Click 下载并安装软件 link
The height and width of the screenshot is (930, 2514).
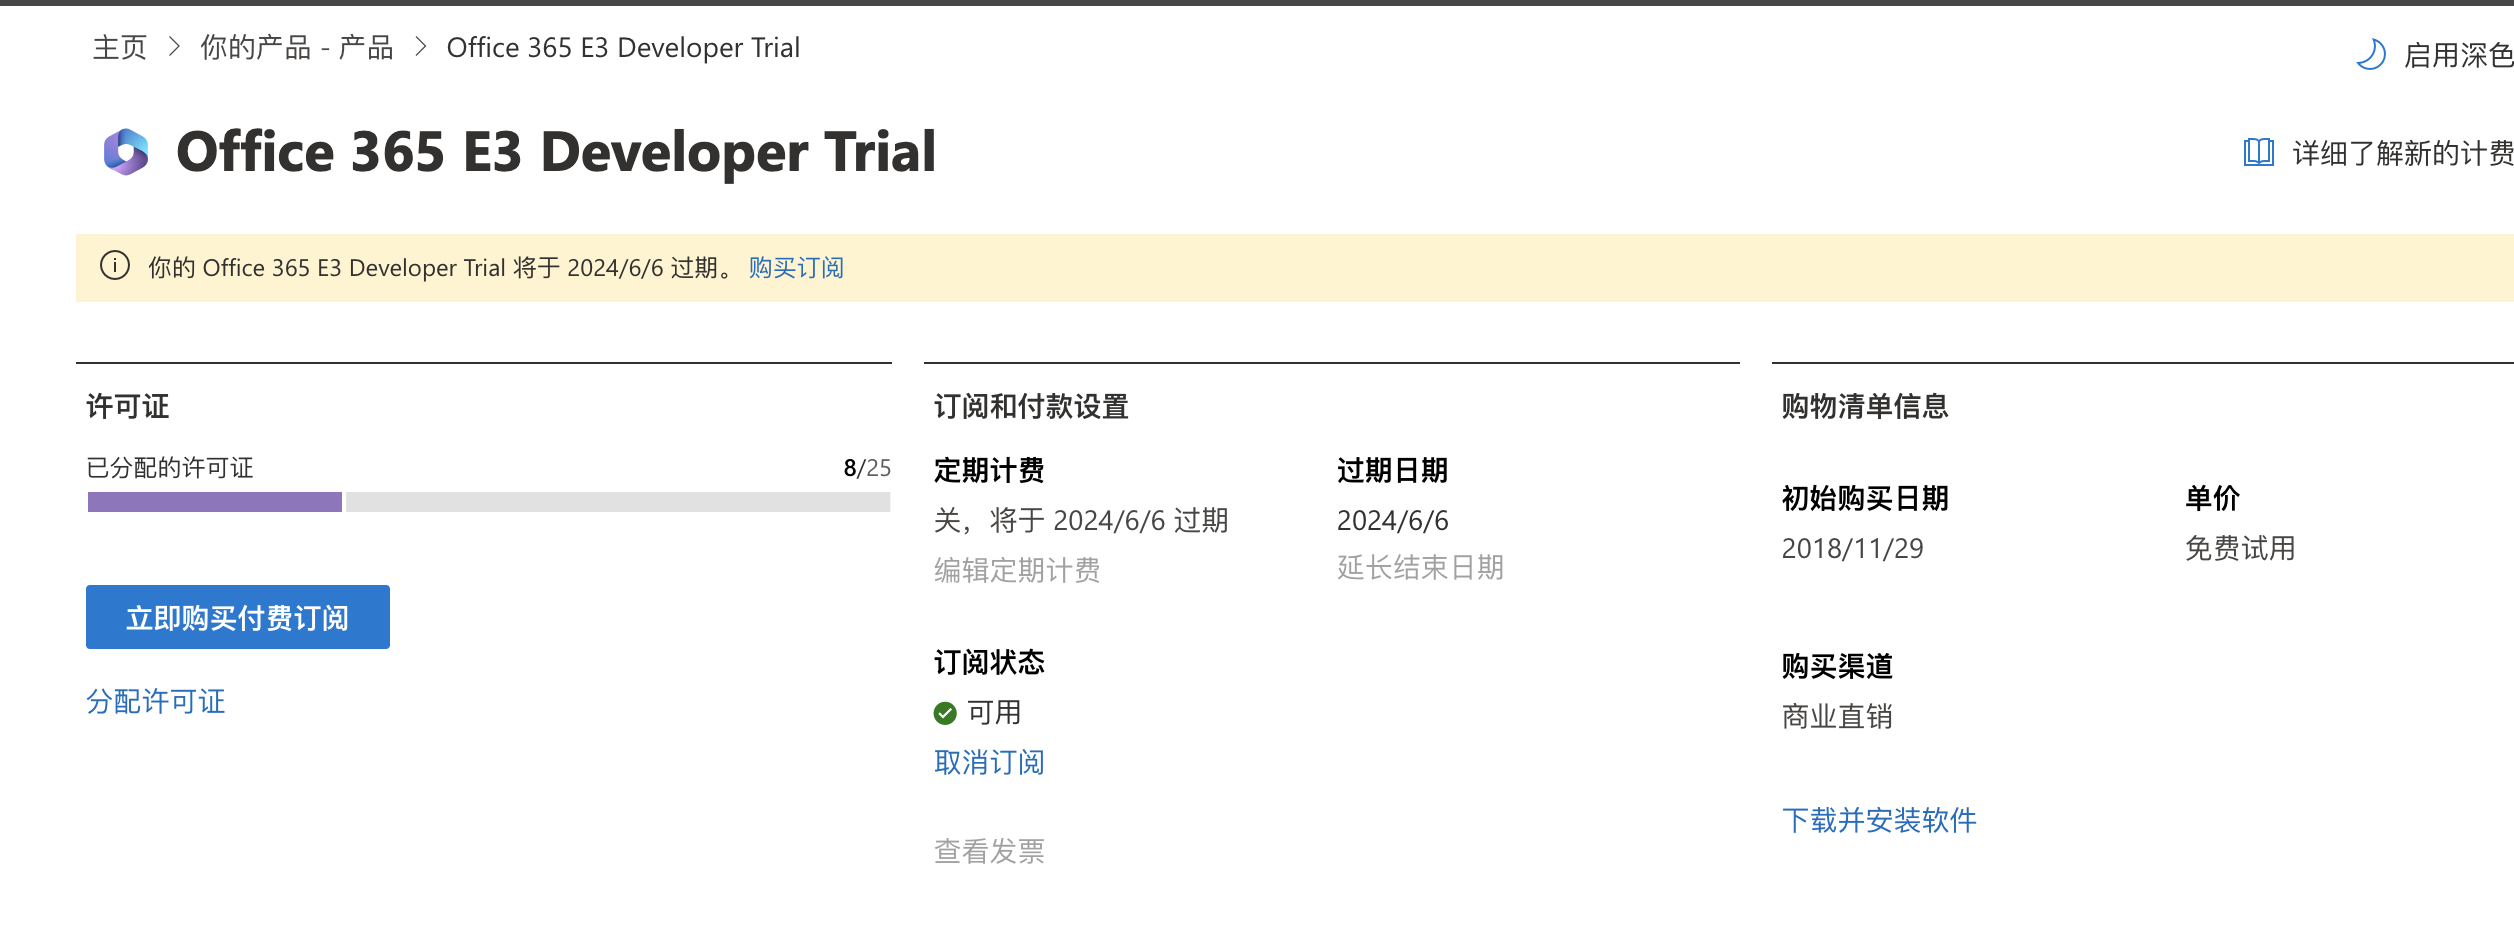point(1879,820)
